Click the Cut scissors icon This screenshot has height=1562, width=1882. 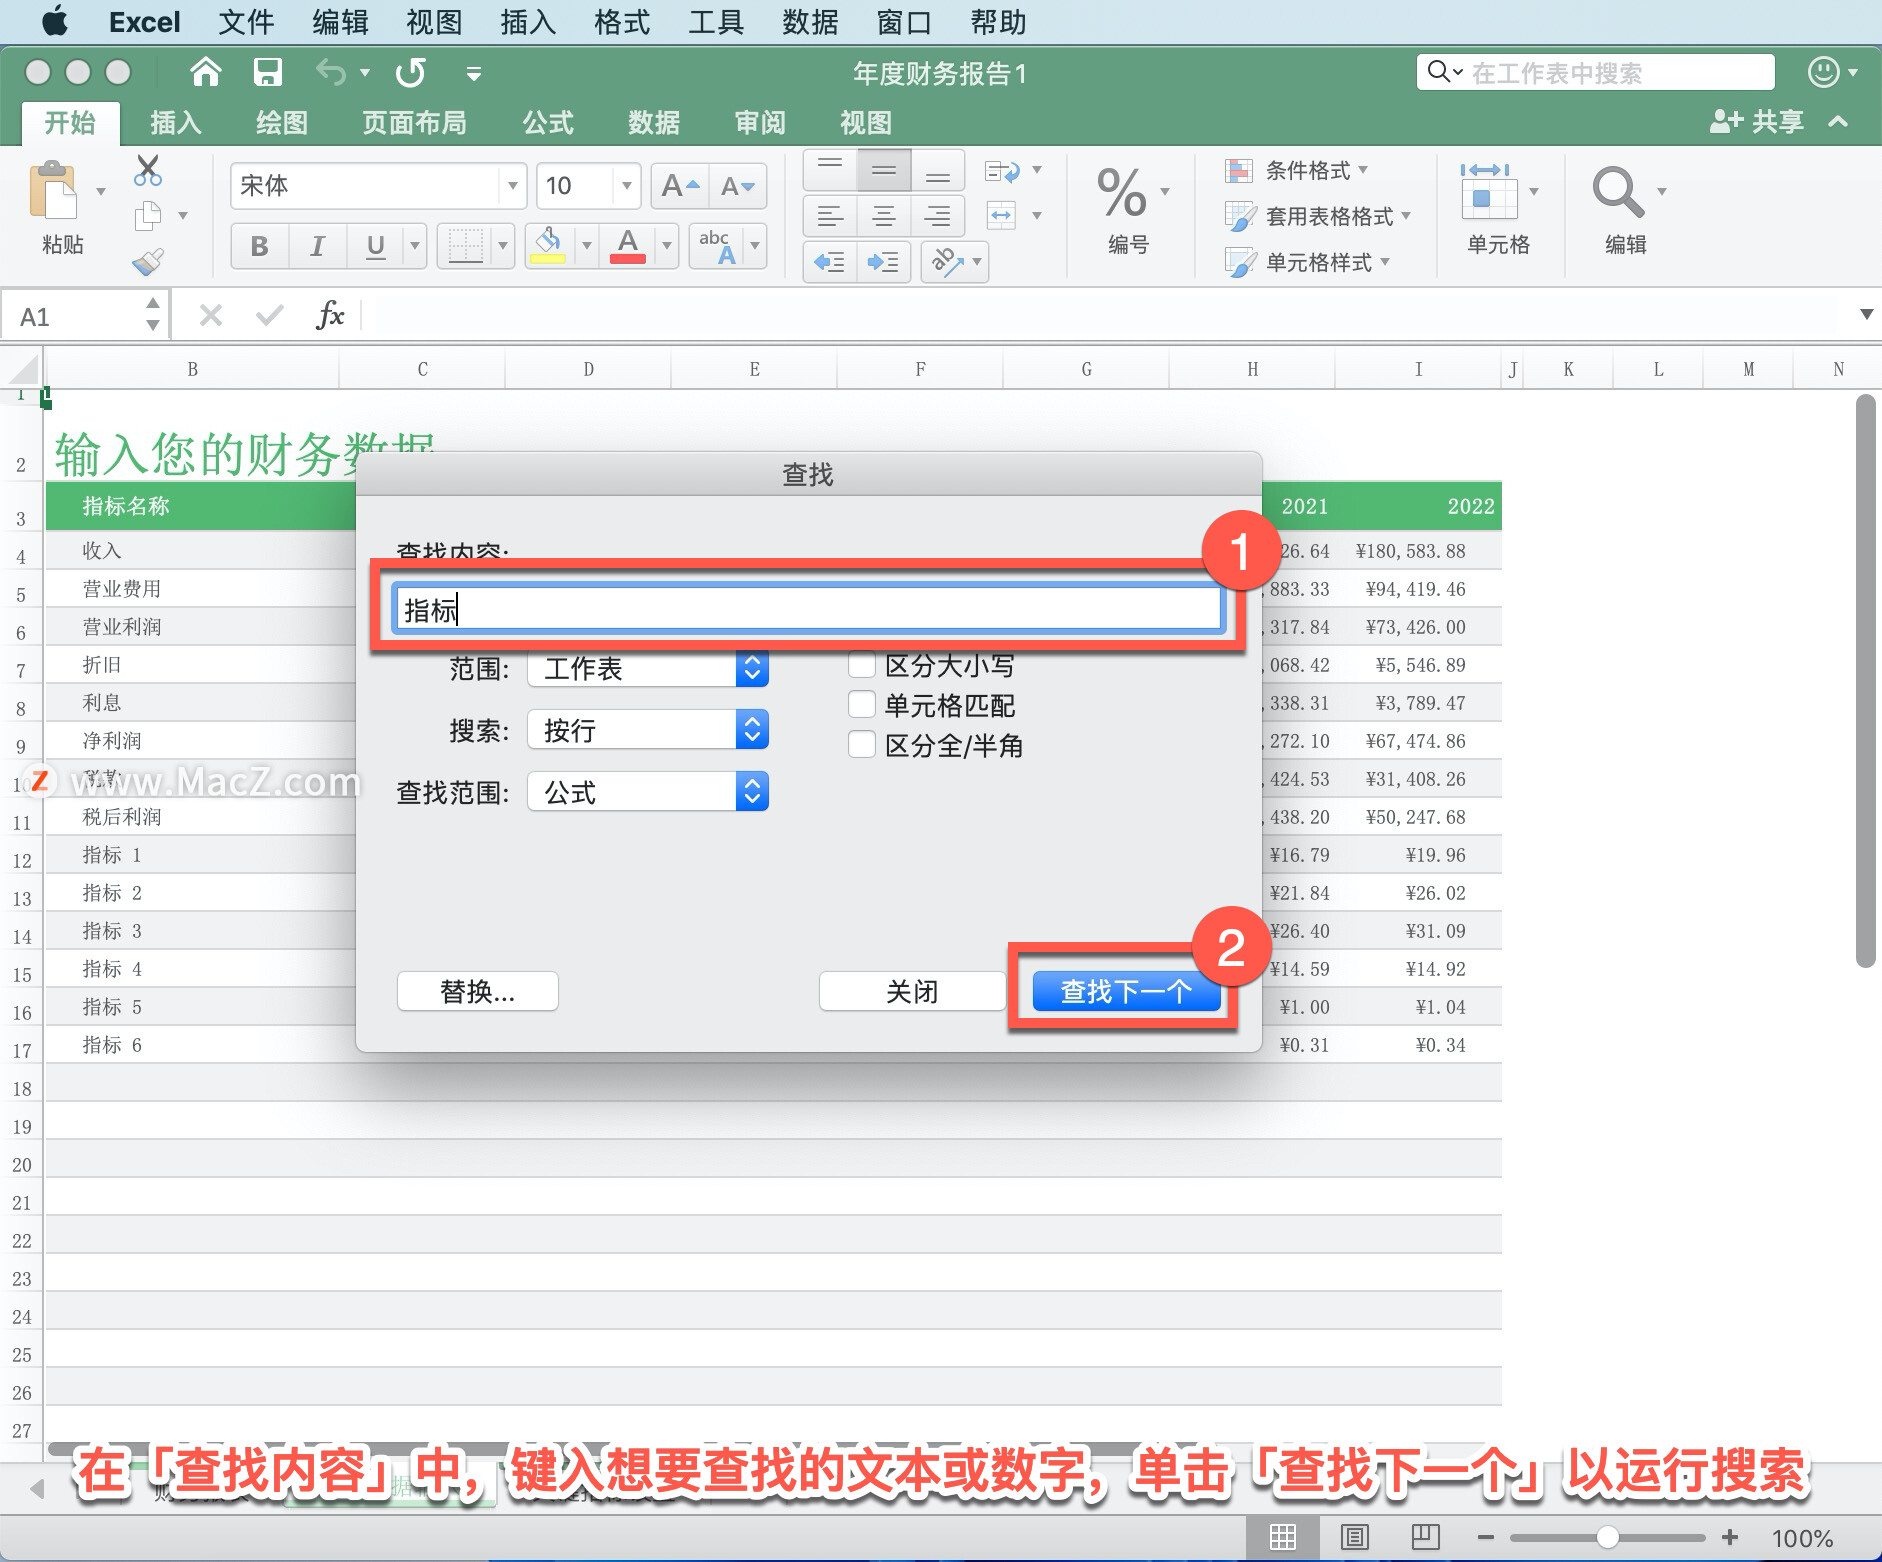pos(147,170)
